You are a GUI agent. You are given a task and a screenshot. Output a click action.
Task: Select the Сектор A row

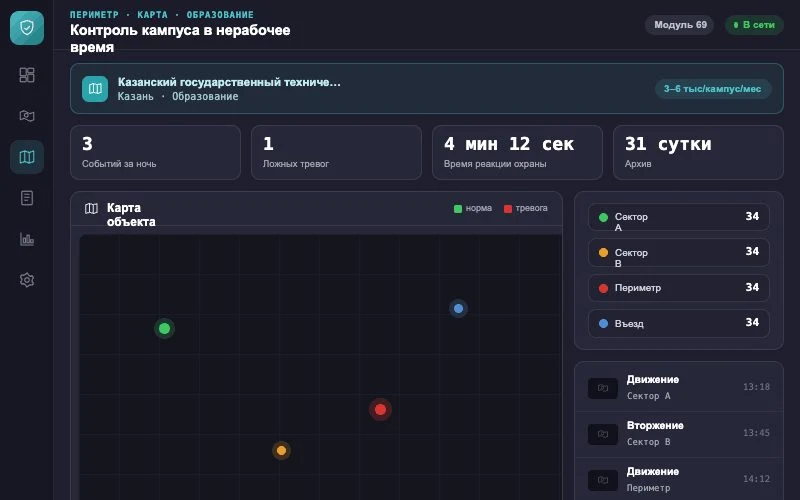click(679, 217)
